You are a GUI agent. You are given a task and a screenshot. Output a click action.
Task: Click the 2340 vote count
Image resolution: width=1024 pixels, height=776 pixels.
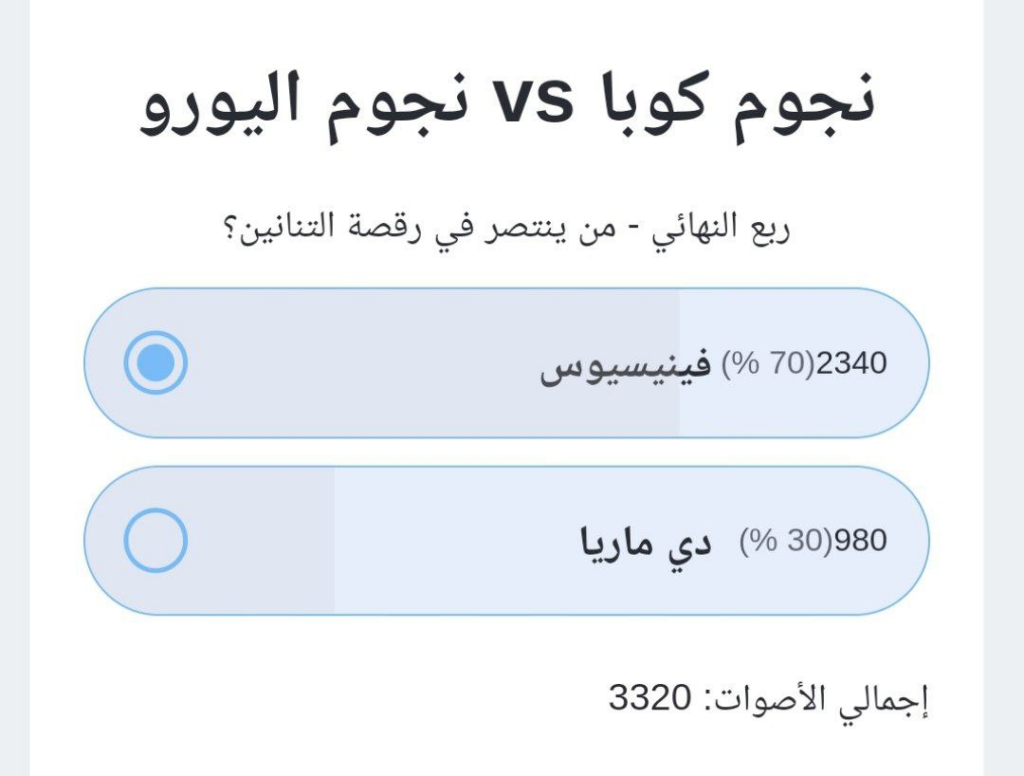click(x=852, y=363)
